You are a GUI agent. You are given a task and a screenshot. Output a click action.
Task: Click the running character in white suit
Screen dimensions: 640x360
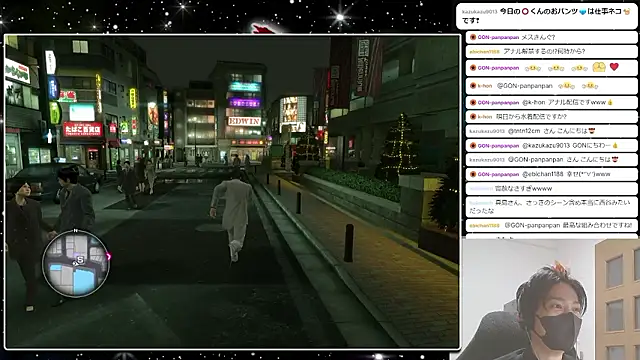tap(232, 216)
